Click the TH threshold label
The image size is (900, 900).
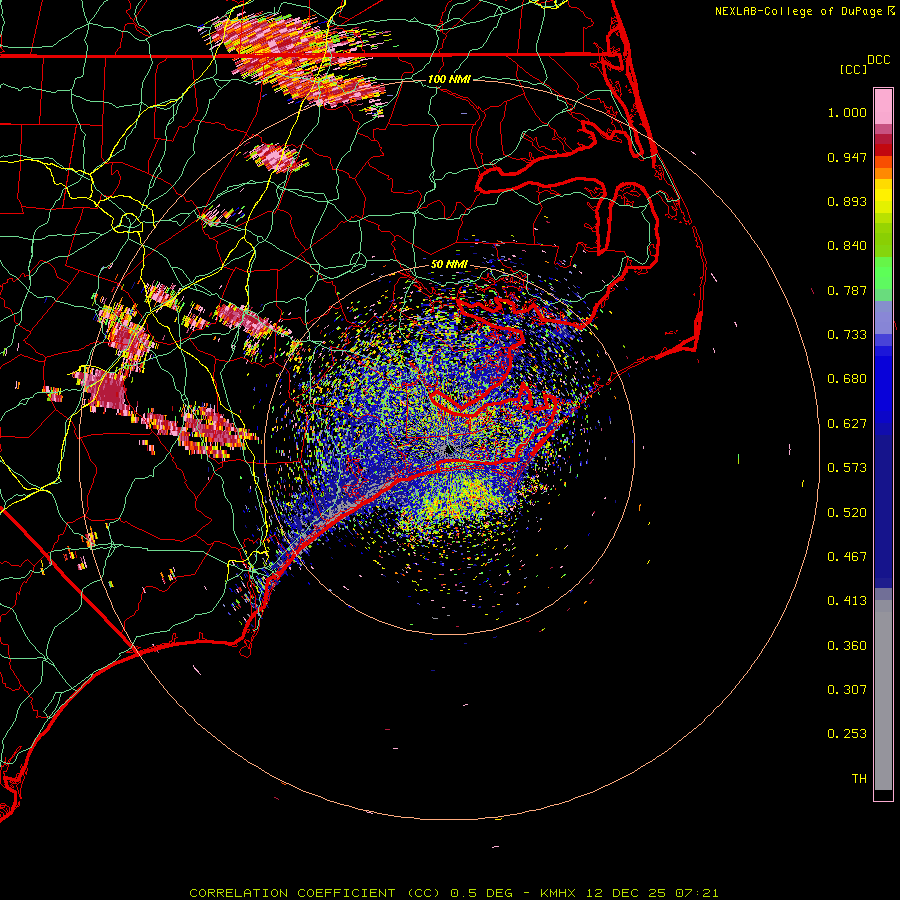859,779
